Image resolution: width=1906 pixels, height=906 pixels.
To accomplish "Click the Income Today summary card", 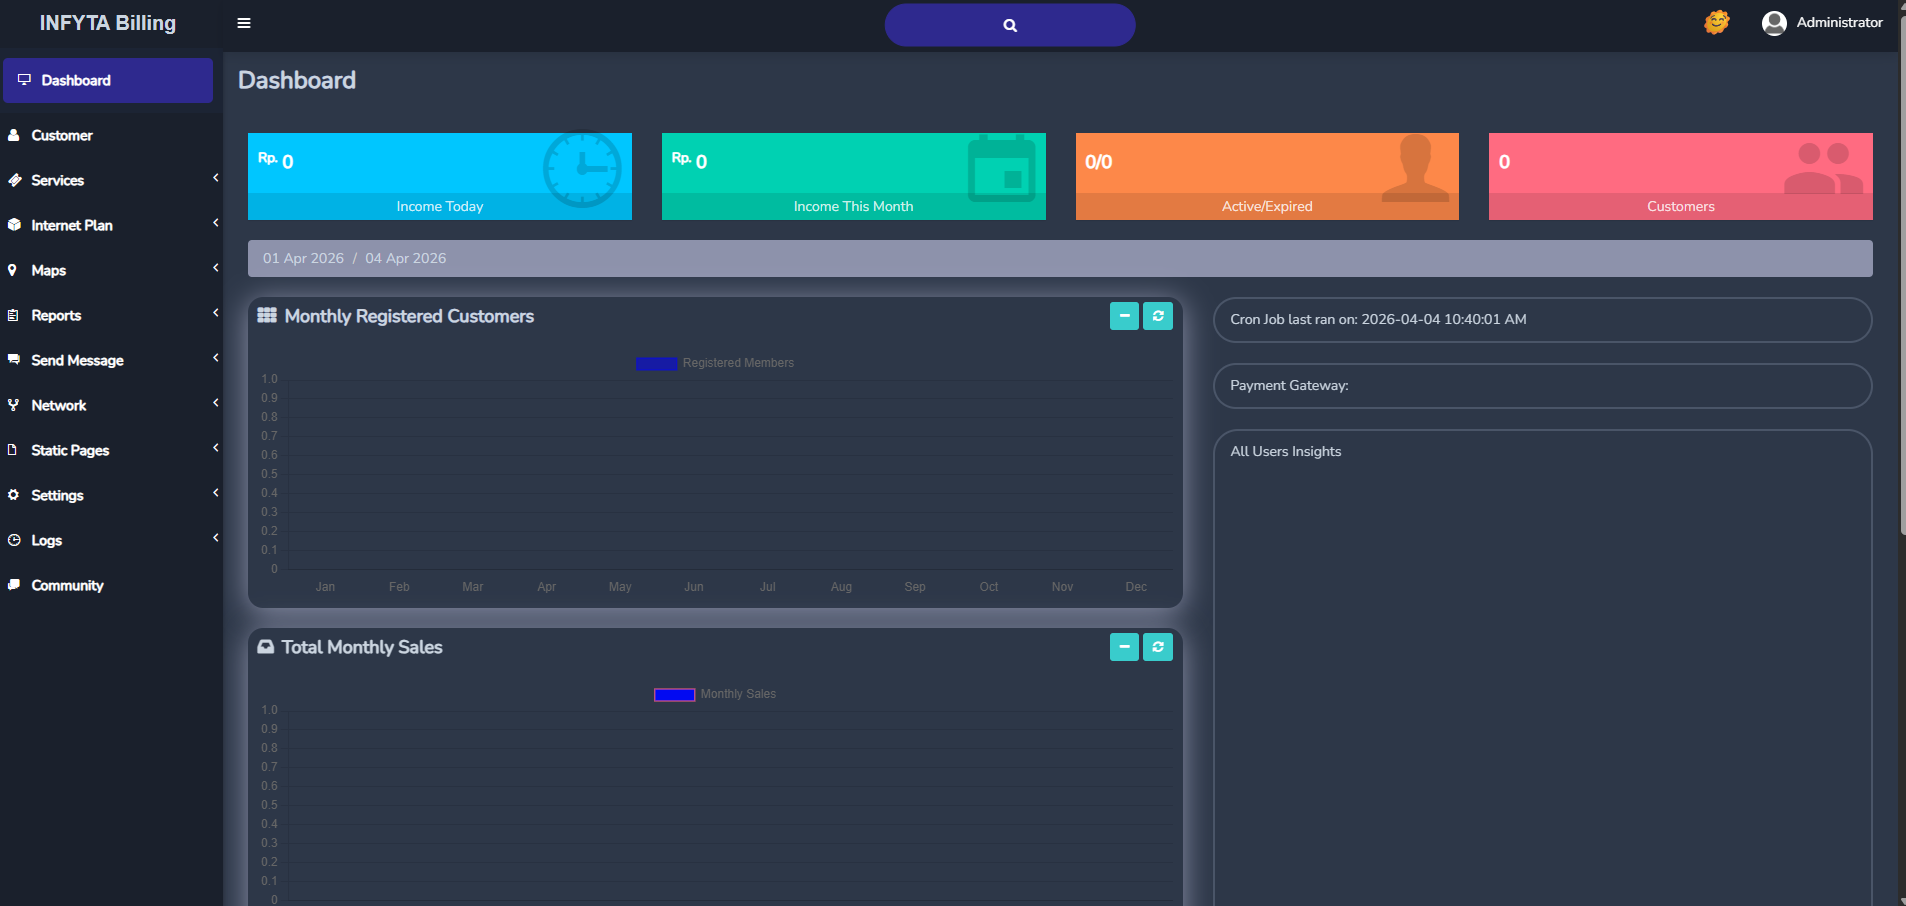I will click(439, 176).
